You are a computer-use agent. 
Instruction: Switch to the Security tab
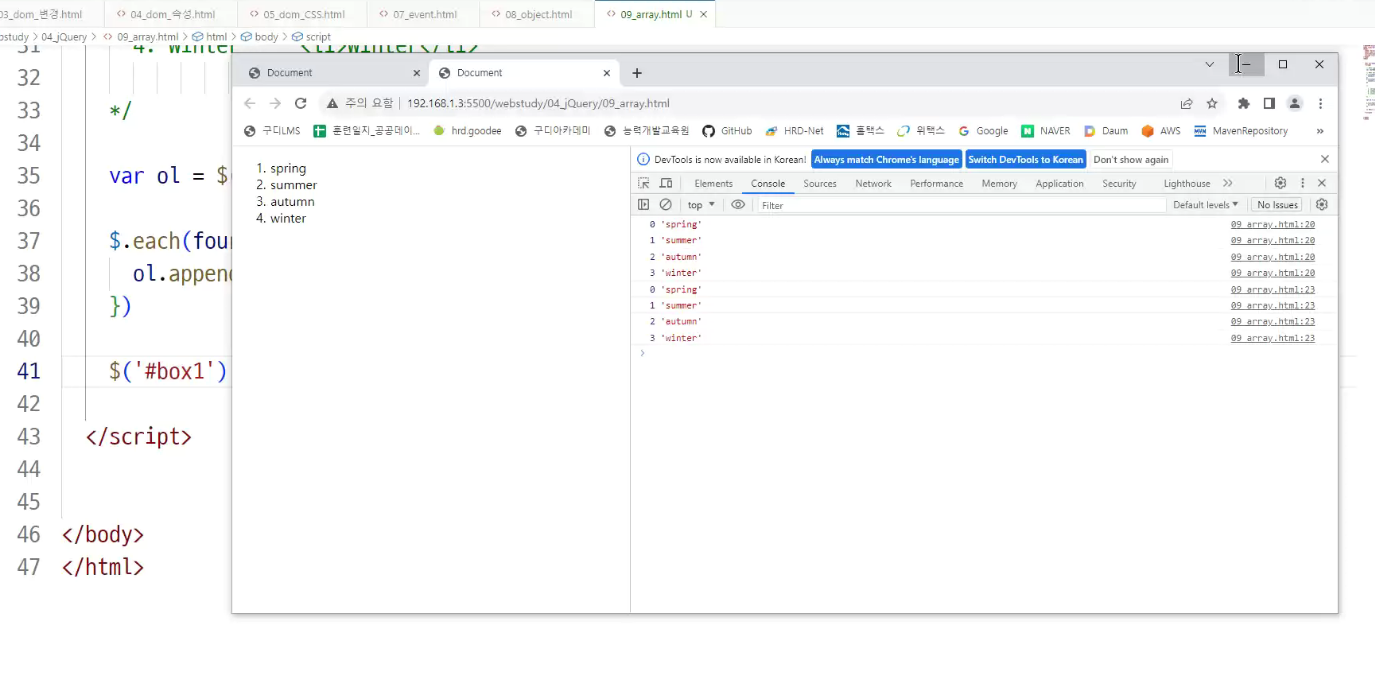click(x=1119, y=183)
